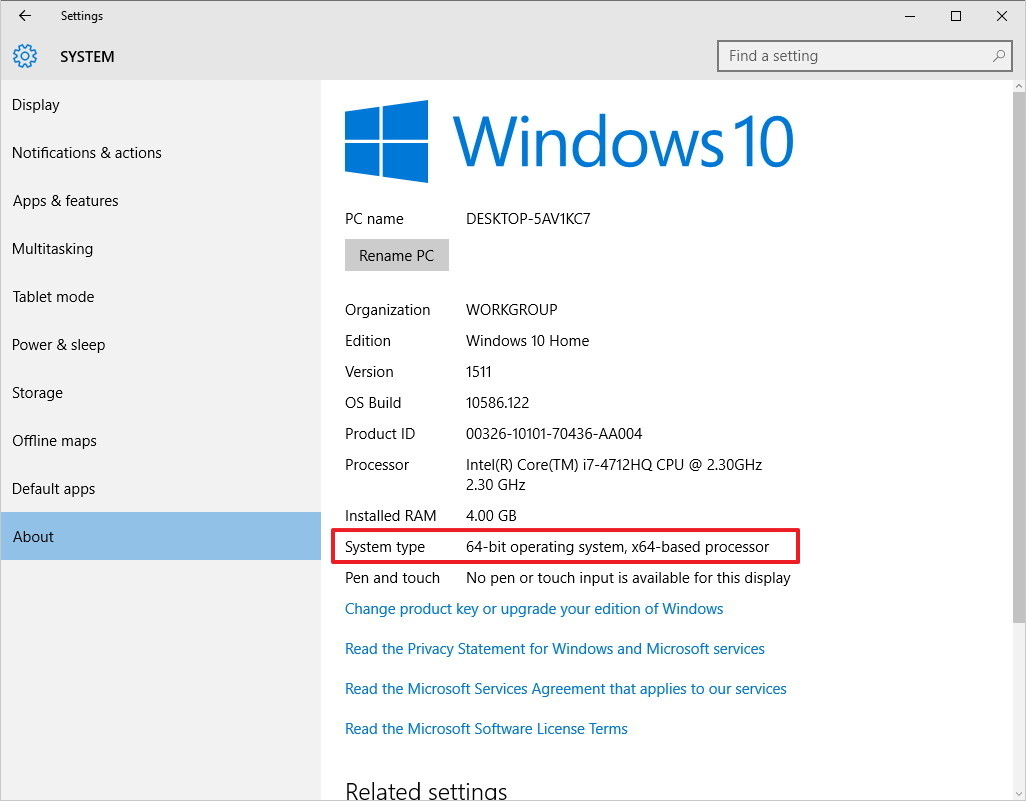
Task: Open Notifications & actions settings
Action: click(x=86, y=152)
